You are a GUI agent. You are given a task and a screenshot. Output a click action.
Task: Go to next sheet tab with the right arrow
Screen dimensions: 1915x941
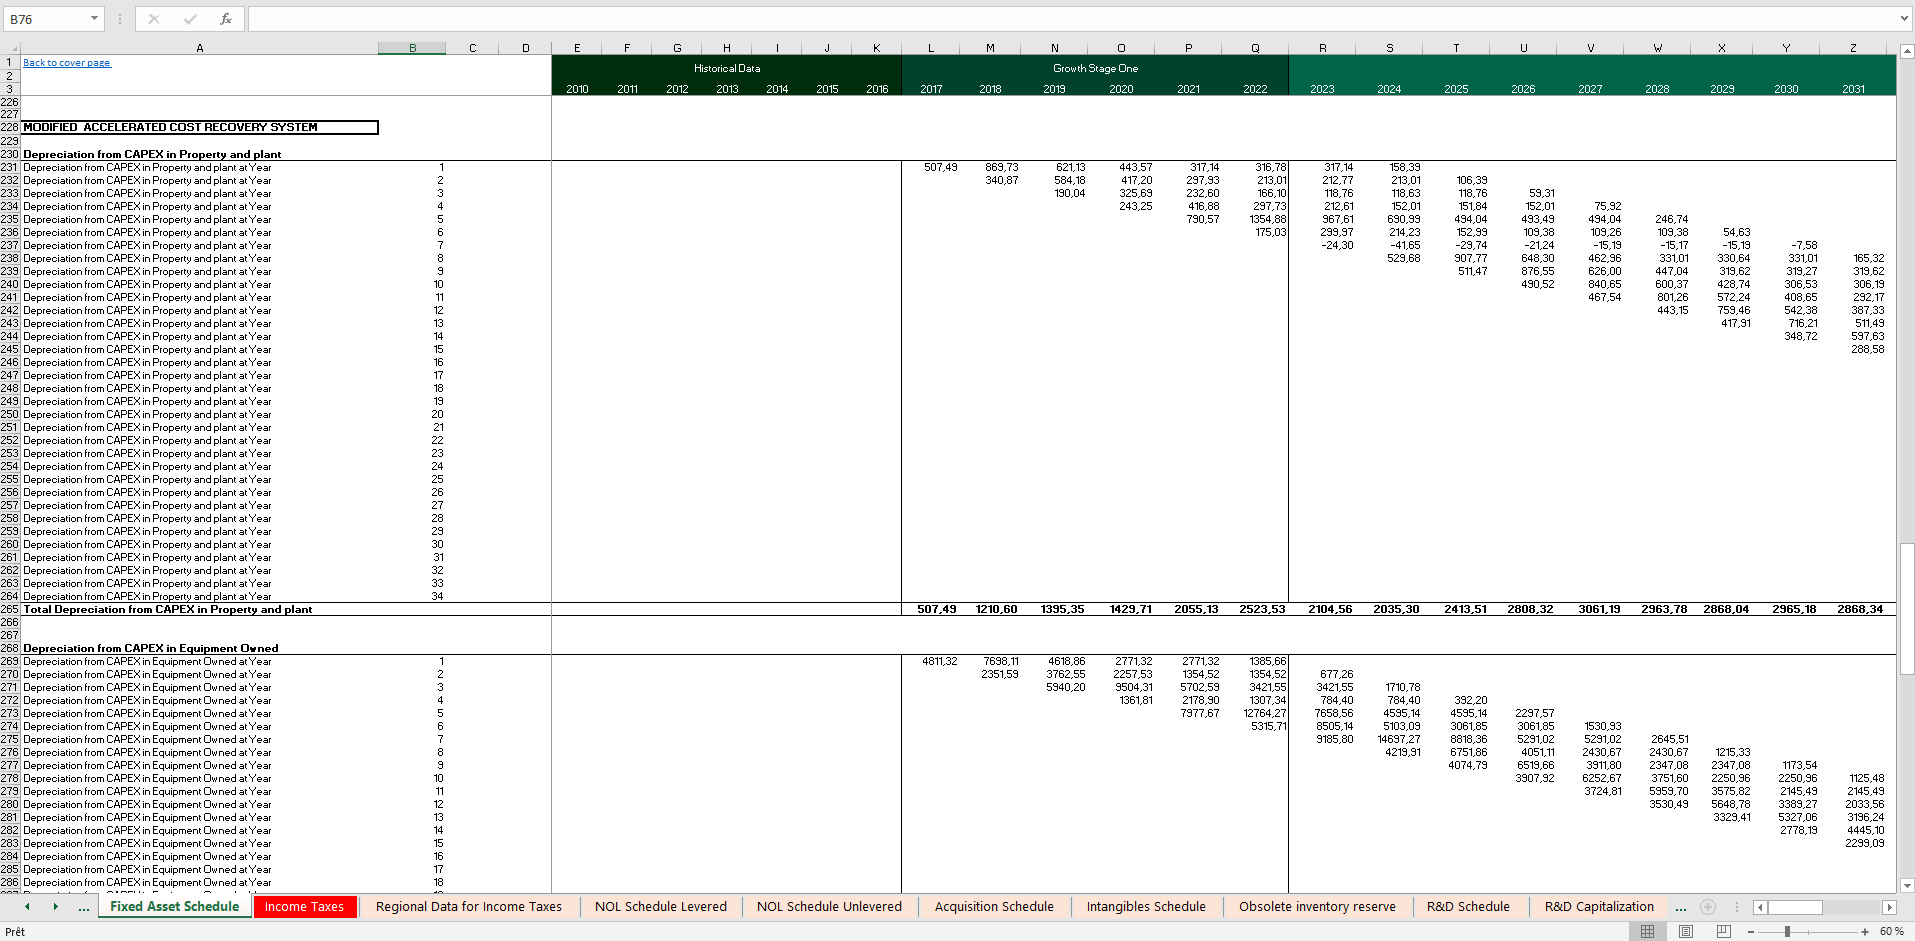pos(55,907)
